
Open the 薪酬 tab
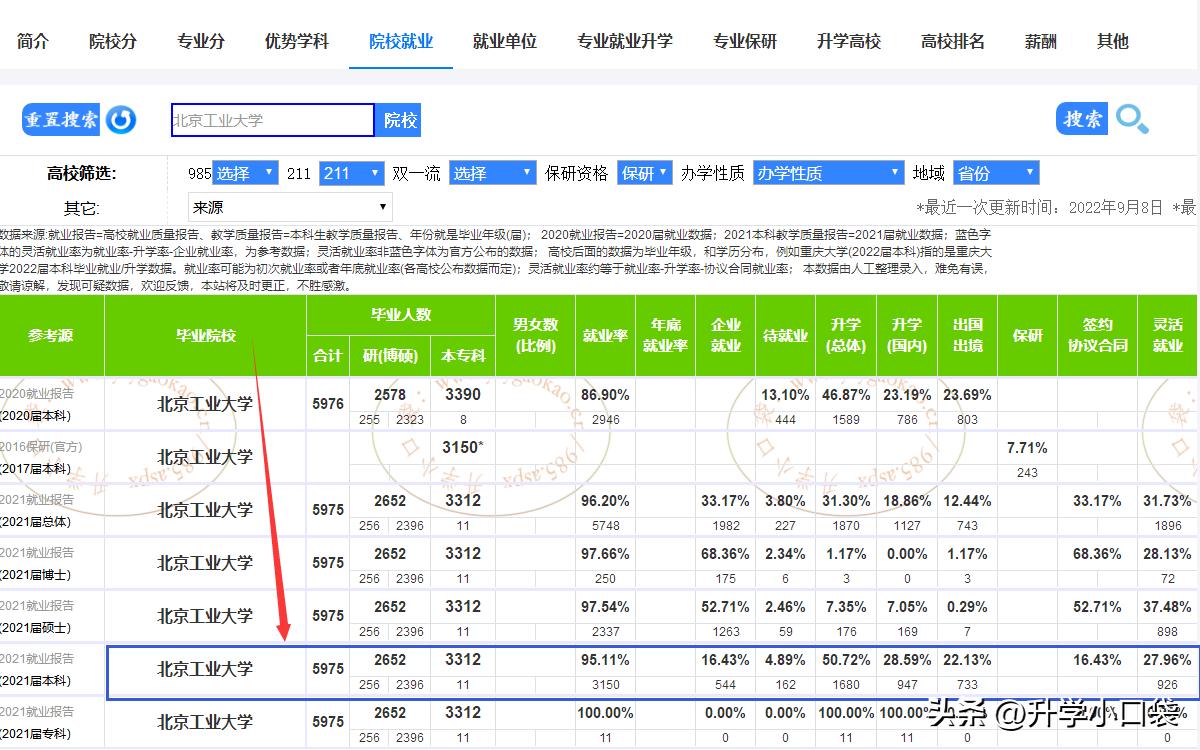pyautogui.click(x=1040, y=42)
